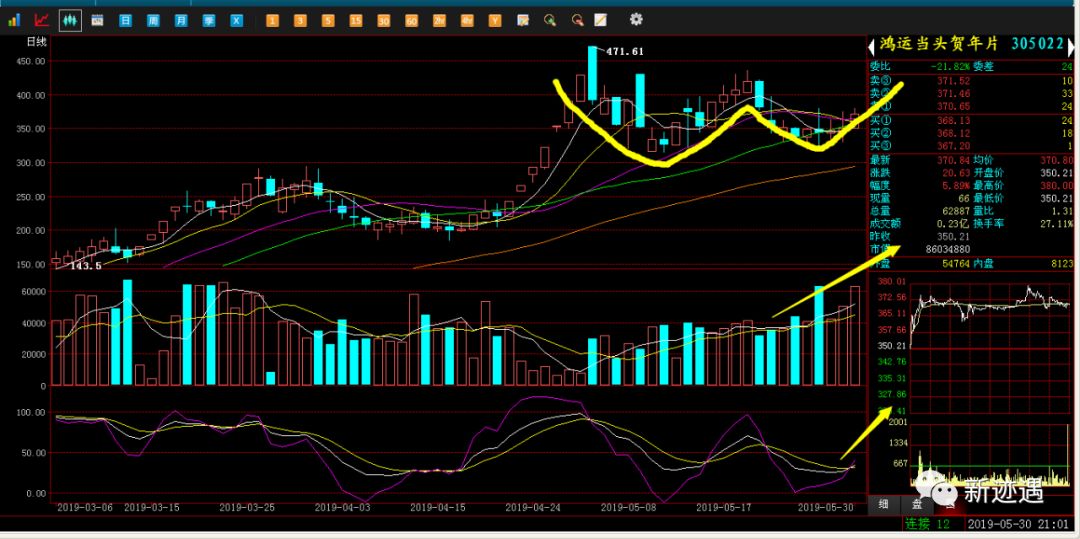This screenshot has width=1080, height=539.
Task: Switch to quarterly (季) K-line period
Action: click(x=209, y=21)
